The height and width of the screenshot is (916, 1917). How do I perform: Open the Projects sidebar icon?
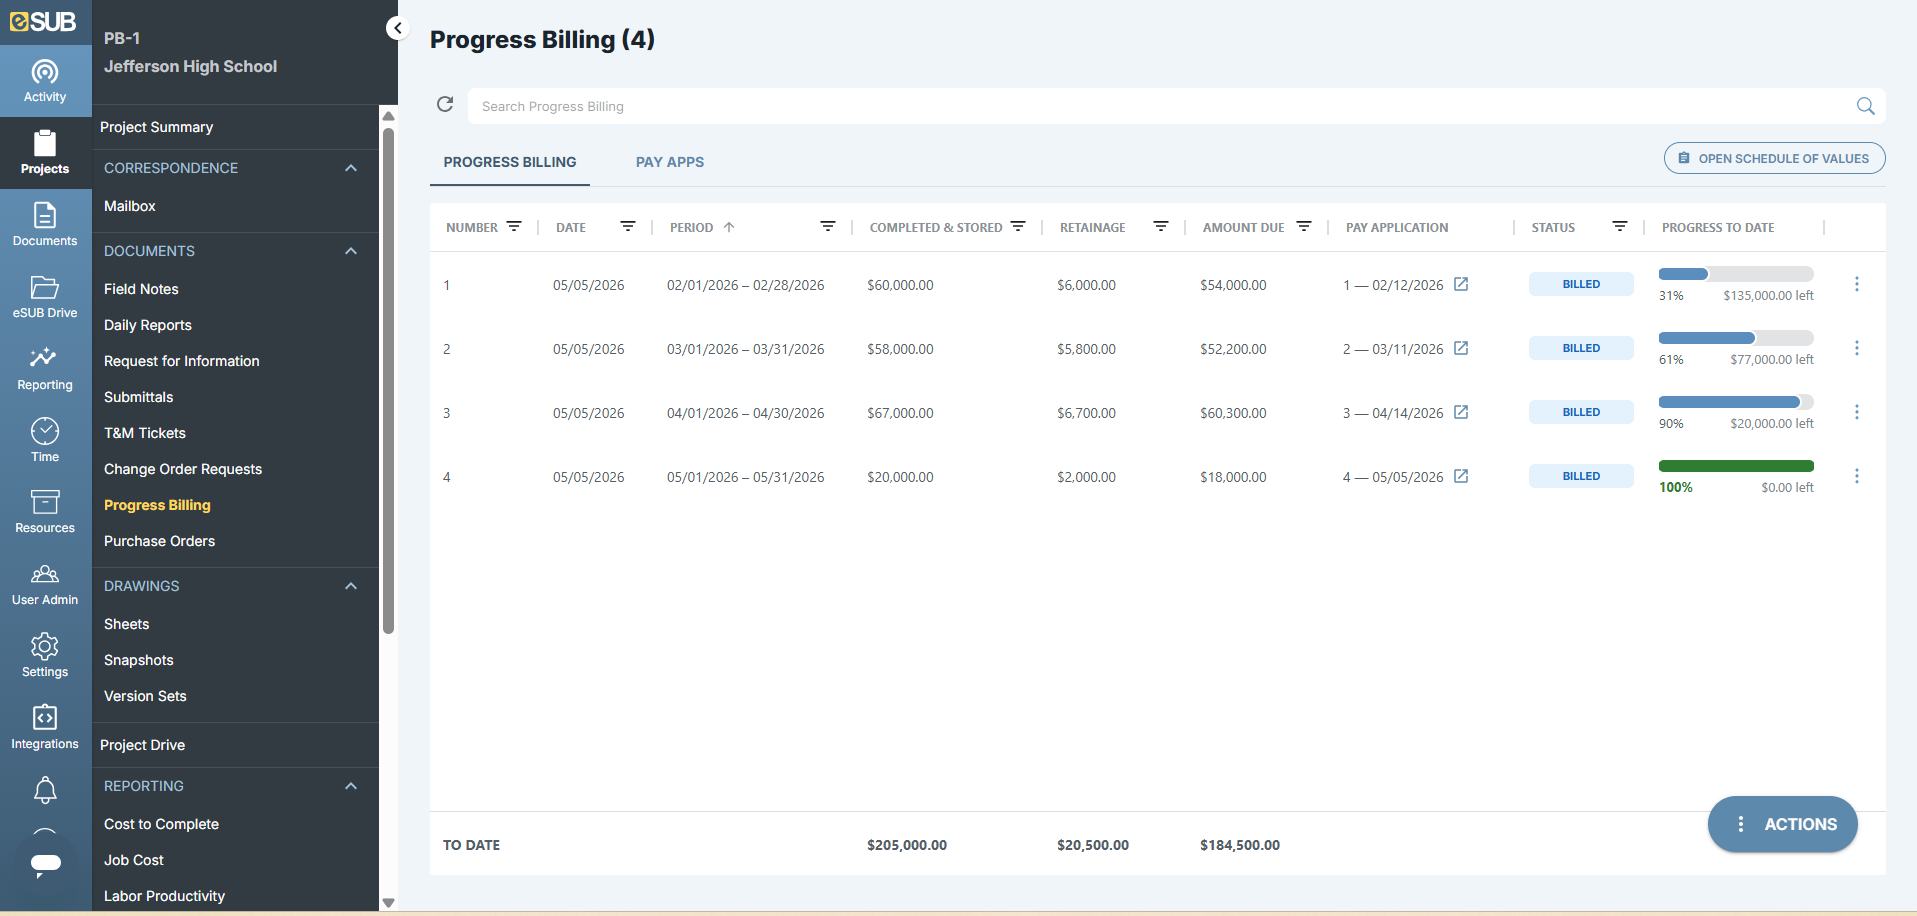45,153
